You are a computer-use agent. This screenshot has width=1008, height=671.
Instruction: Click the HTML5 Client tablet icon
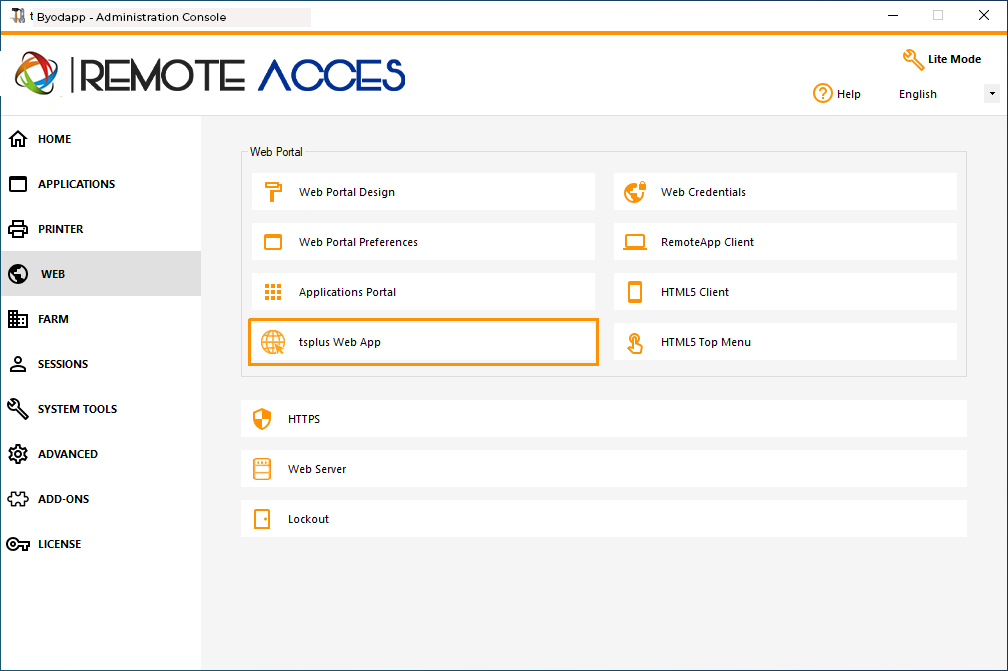[635, 292]
